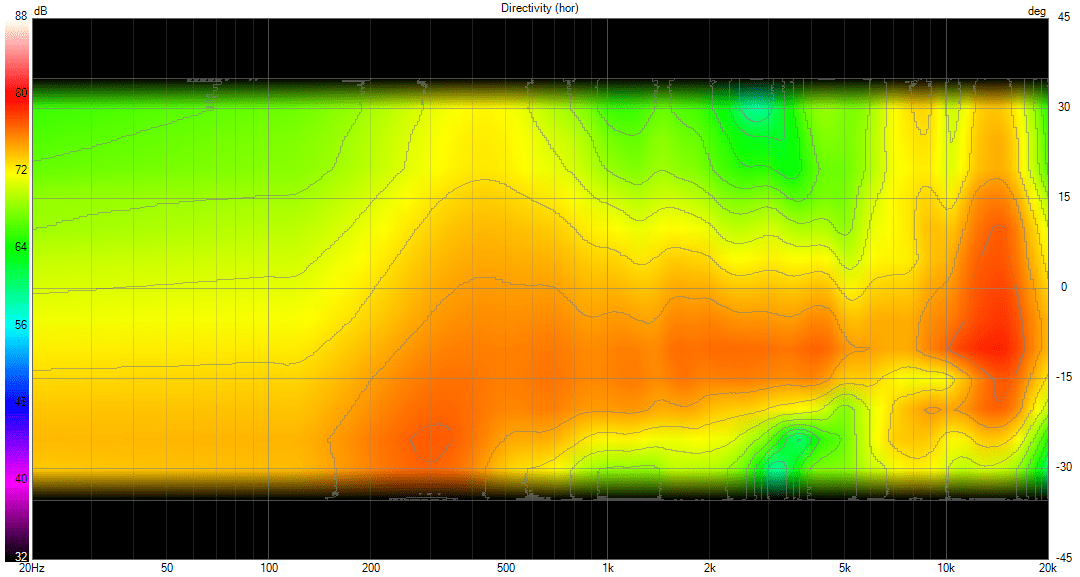Click the "5k" frequency axis label
This screenshot has width=1080, height=577.
pos(844,568)
